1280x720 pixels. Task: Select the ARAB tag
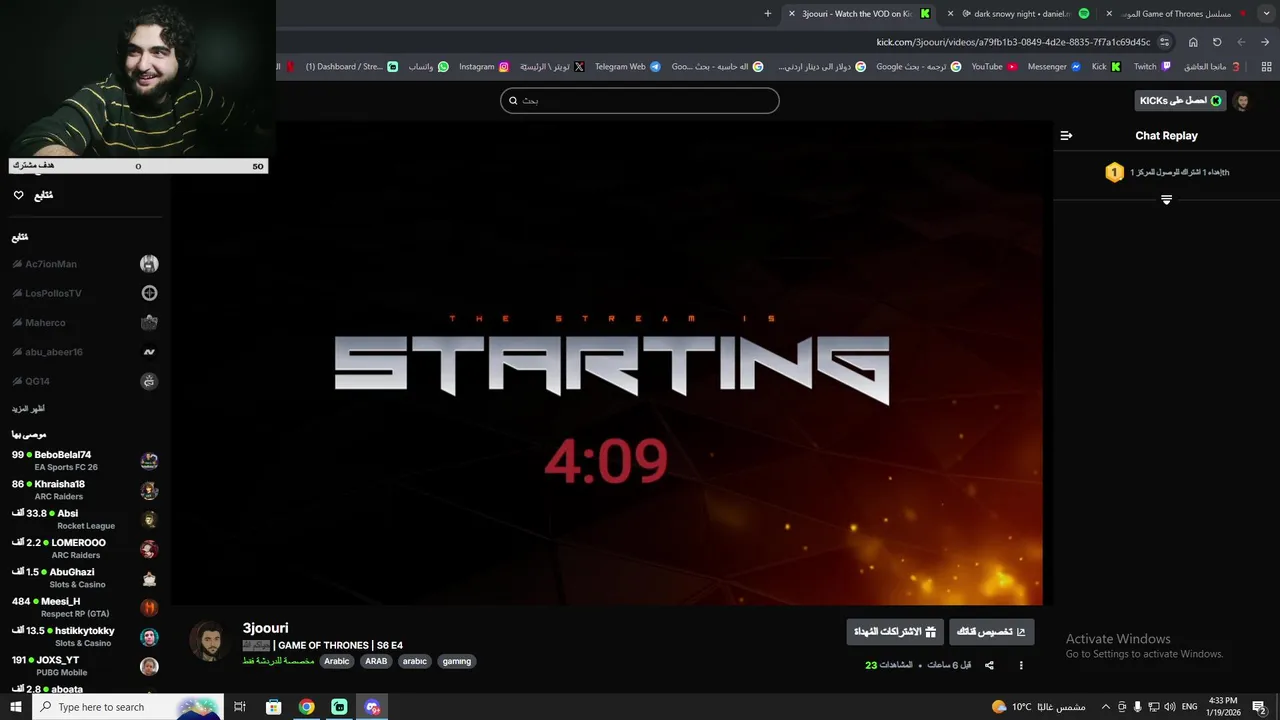pos(376,661)
